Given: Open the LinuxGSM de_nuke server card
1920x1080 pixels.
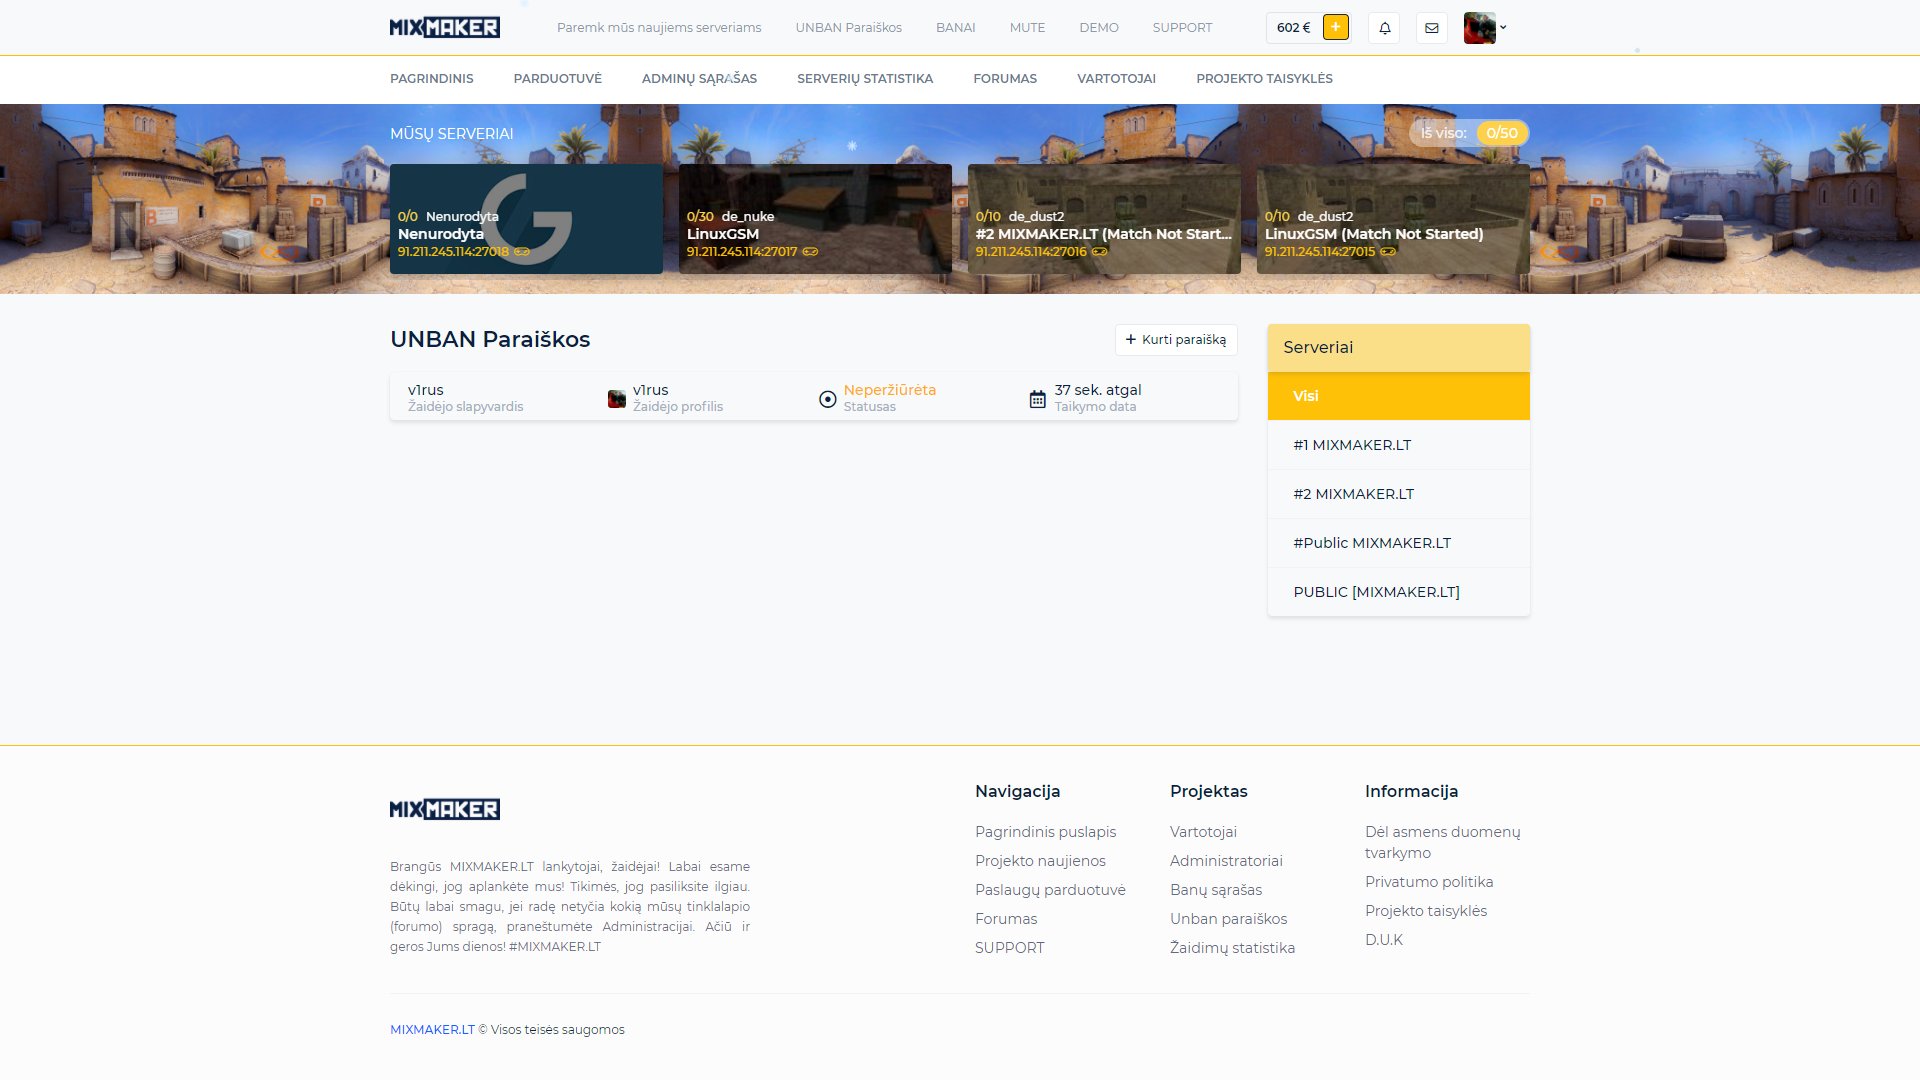Looking at the screenshot, I should tap(815, 219).
